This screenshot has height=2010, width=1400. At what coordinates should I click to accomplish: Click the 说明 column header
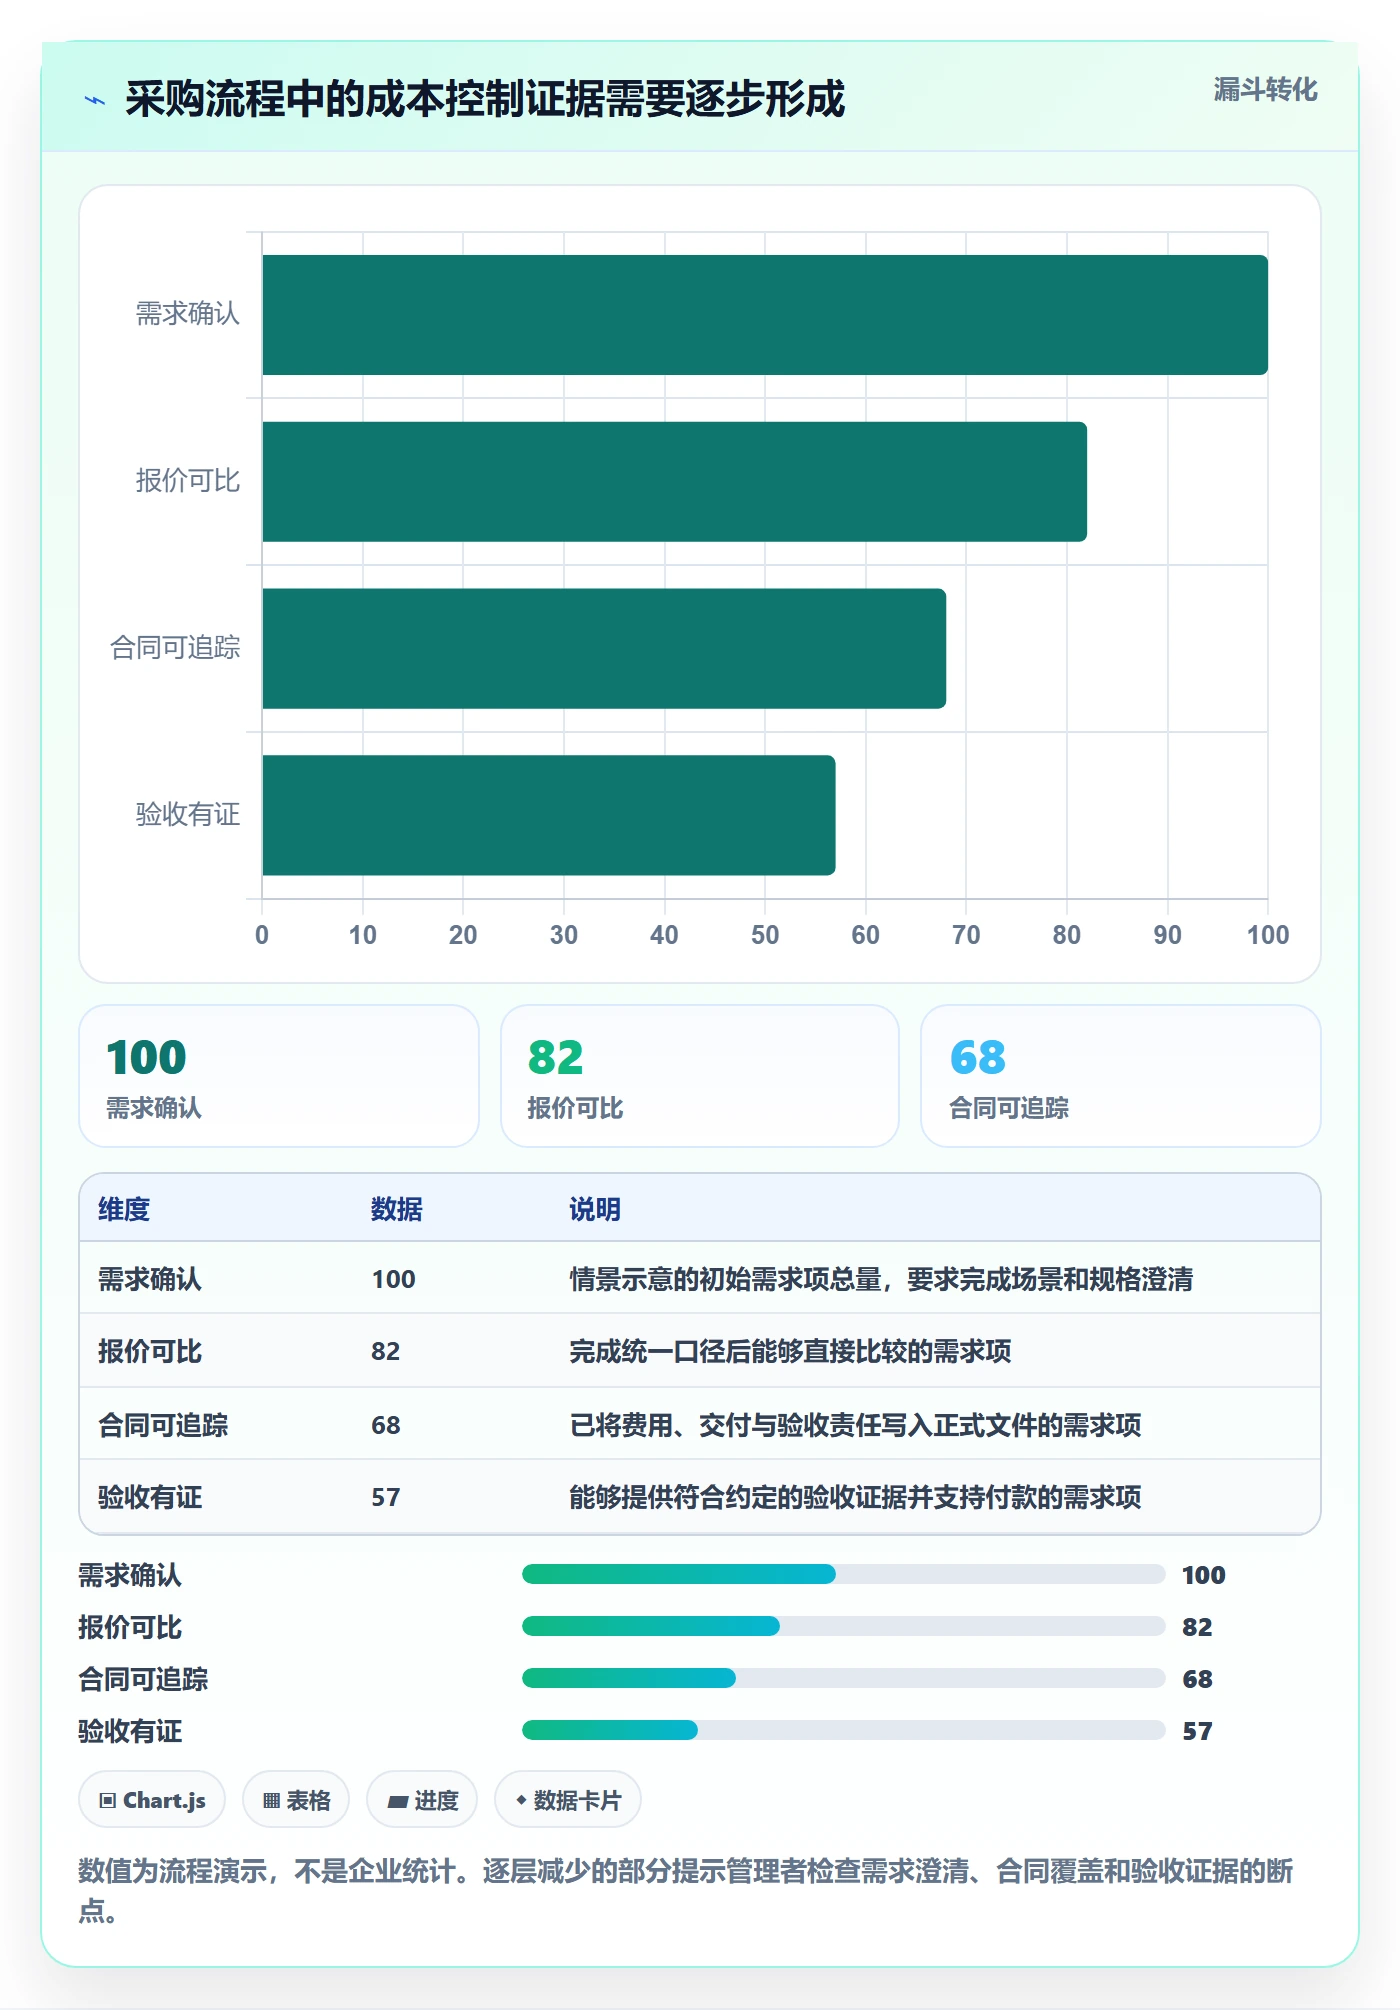595,1209
